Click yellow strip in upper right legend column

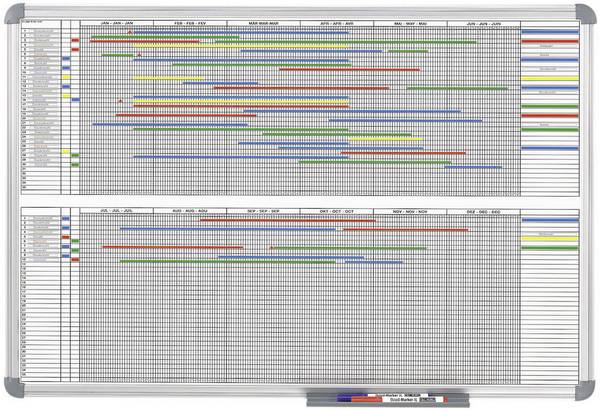550,78
